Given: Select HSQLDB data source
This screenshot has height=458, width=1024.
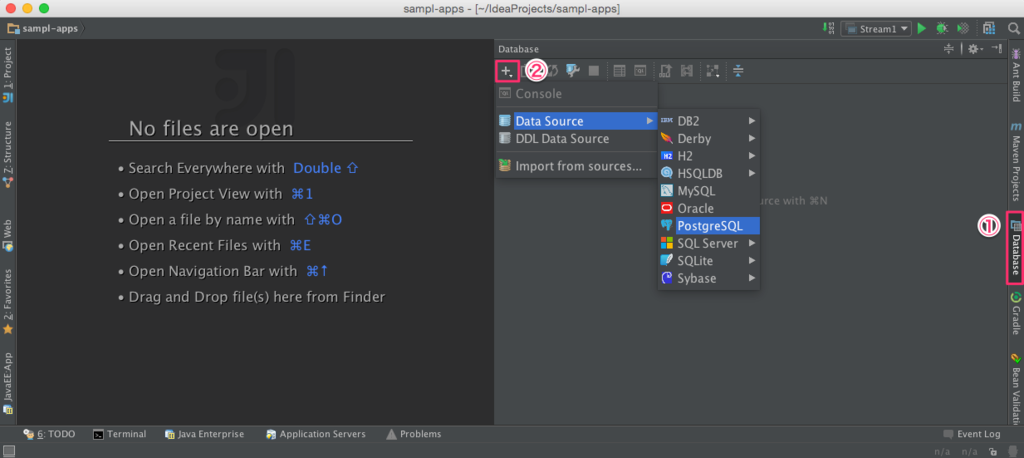Looking at the screenshot, I should click(x=709, y=173).
